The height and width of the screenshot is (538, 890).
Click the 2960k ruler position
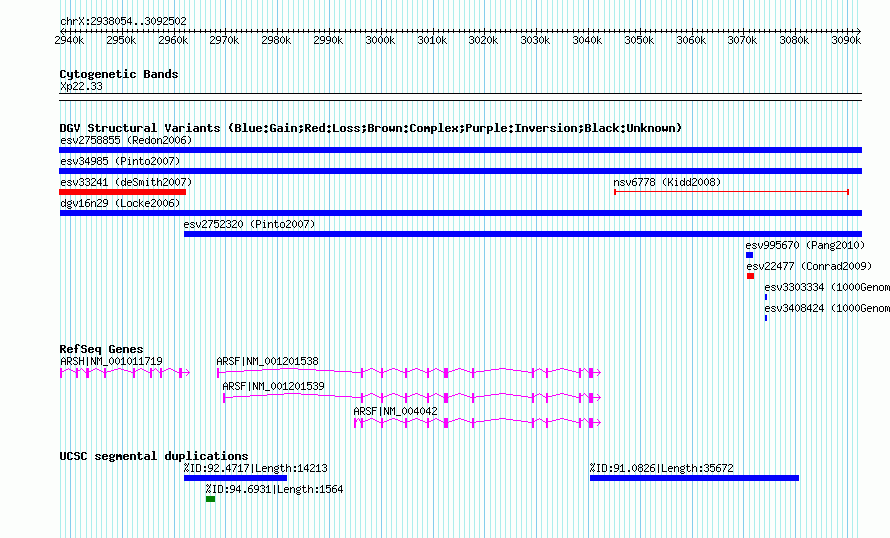coord(173,40)
